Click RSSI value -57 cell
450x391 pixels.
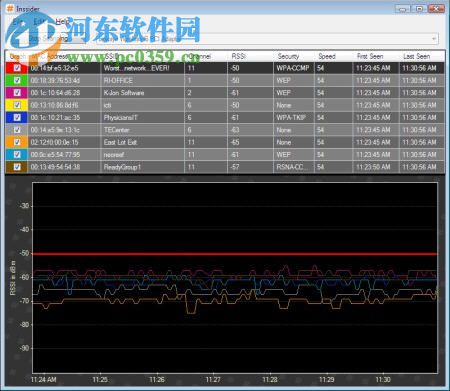(x=250, y=167)
